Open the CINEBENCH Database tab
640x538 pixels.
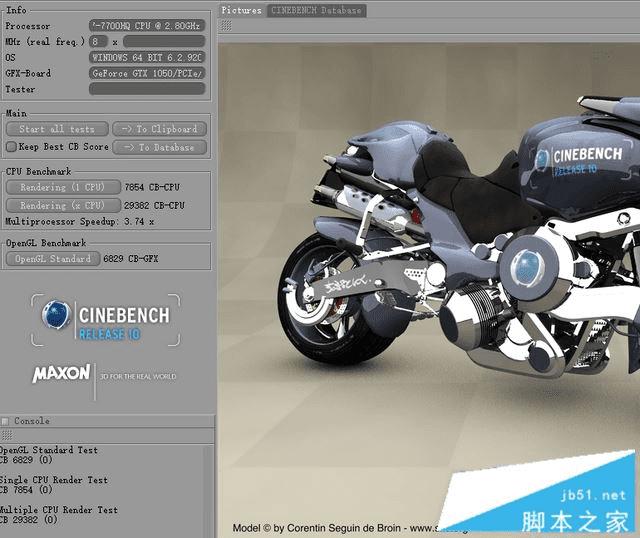click(316, 11)
